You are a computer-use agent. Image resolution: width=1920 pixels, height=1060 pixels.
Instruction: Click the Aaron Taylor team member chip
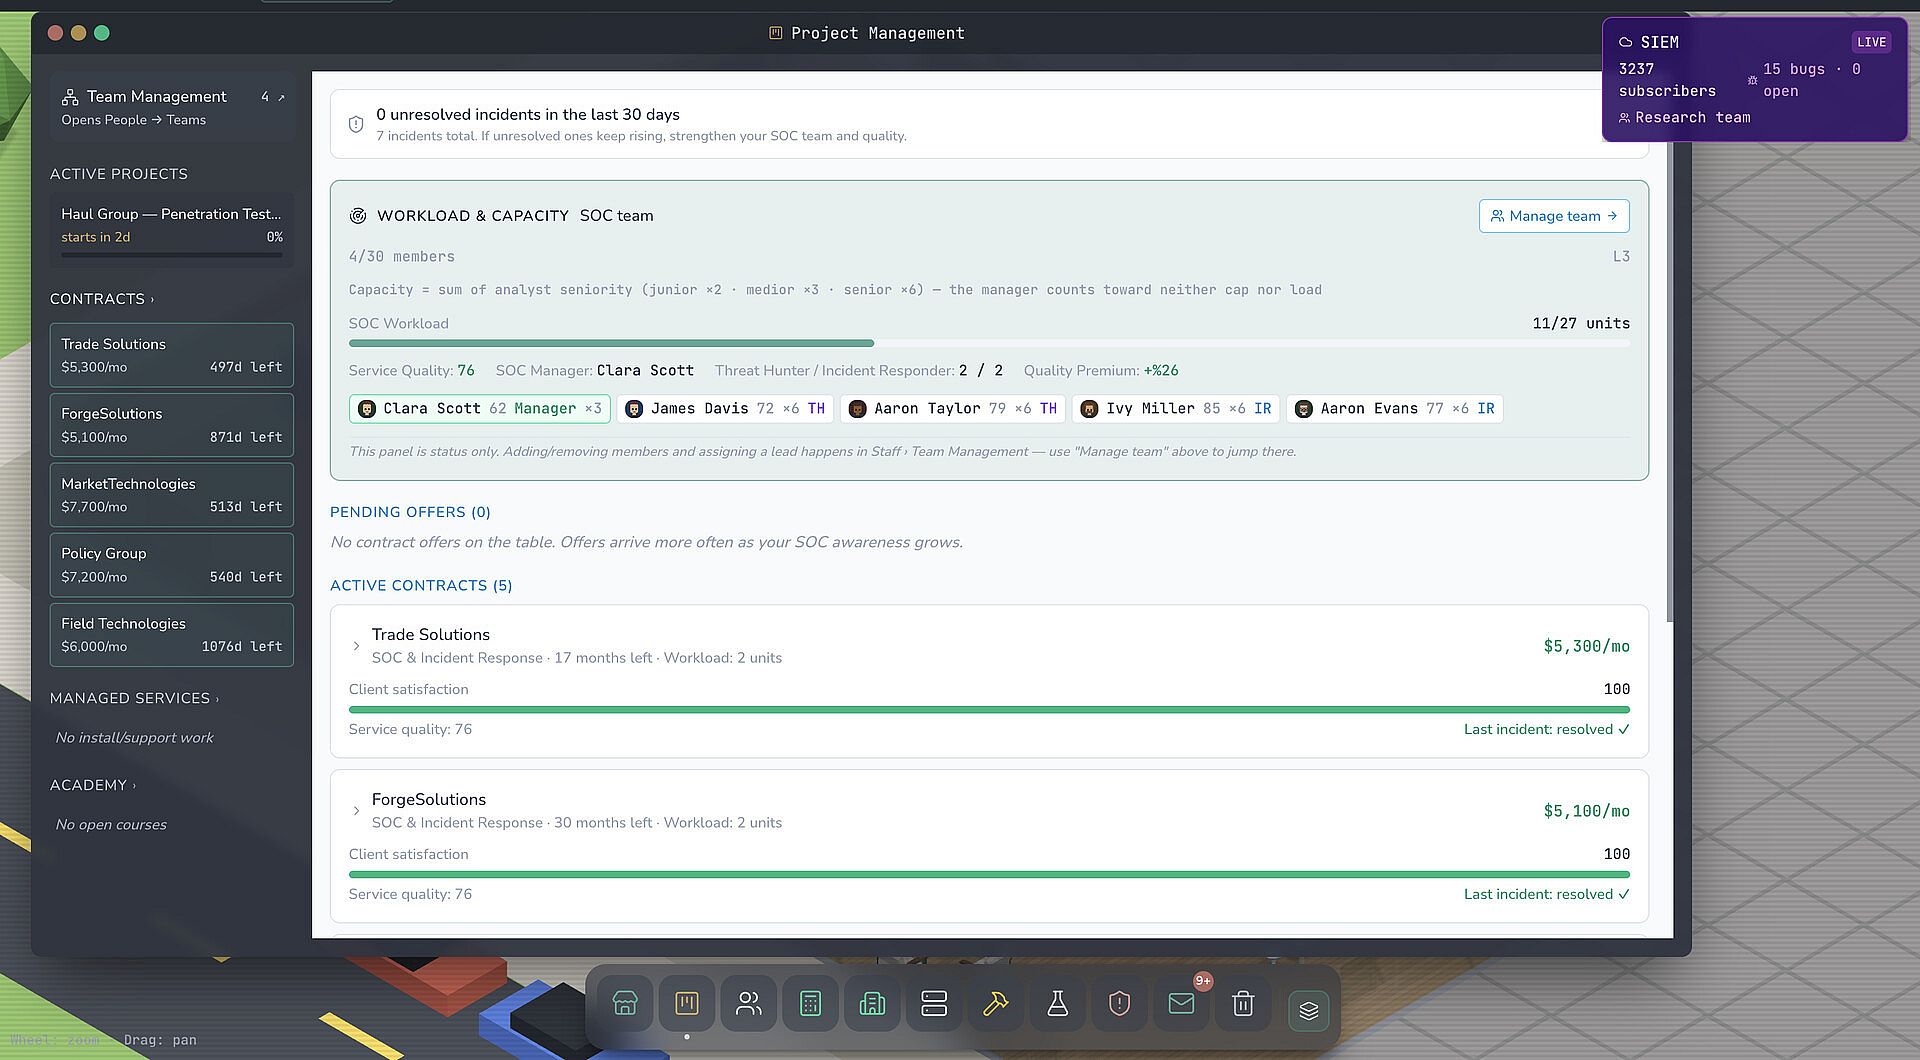(x=953, y=409)
